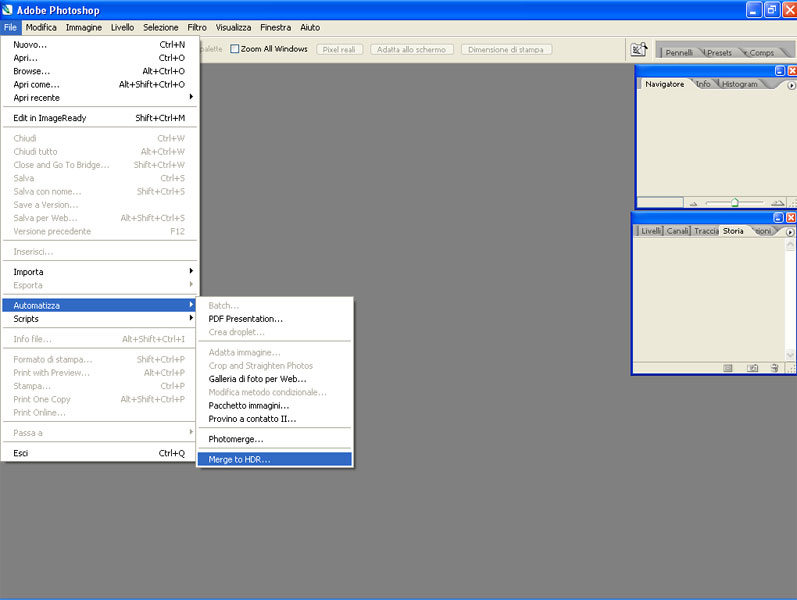Viewport: 797px width, 600px height.
Task: Select Pacchetto immagini... in the submenu
Action: pyautogui.click(x=274, y=405)
